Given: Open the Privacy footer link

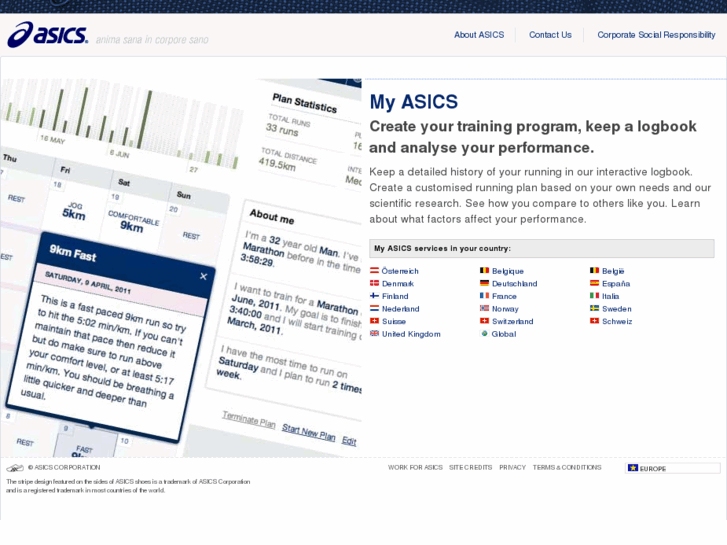Looking at the screenshot, I should point(512,468).
